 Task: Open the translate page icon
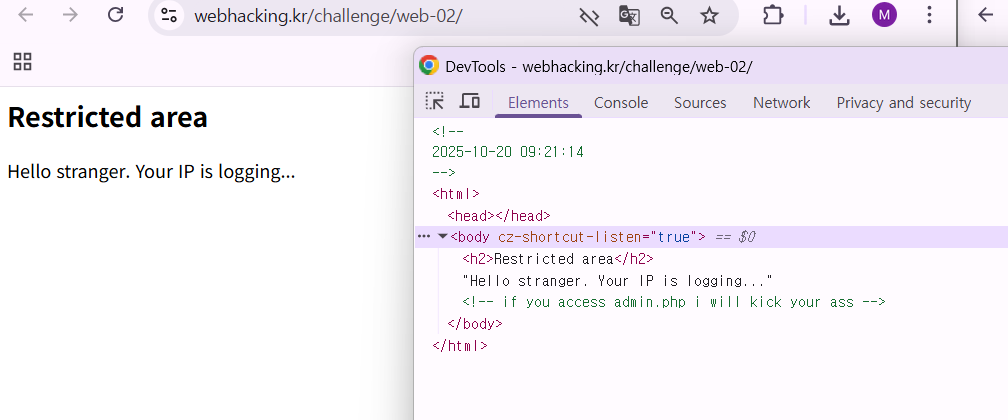point(629,15)
